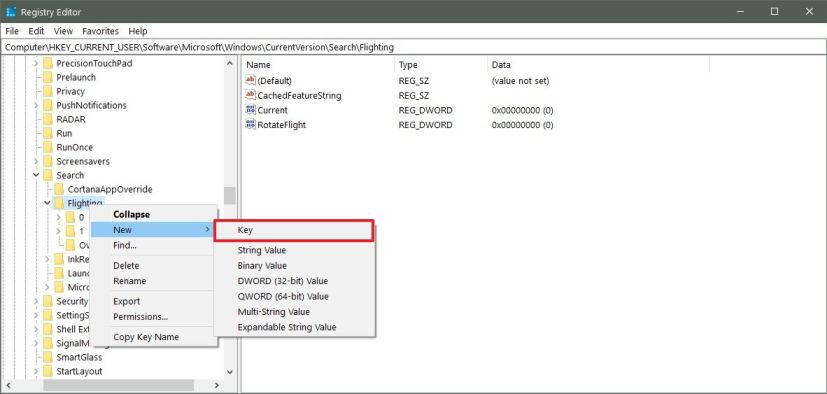Click the Type column header
Screen dimensions: 827x394
pos(440,65)
